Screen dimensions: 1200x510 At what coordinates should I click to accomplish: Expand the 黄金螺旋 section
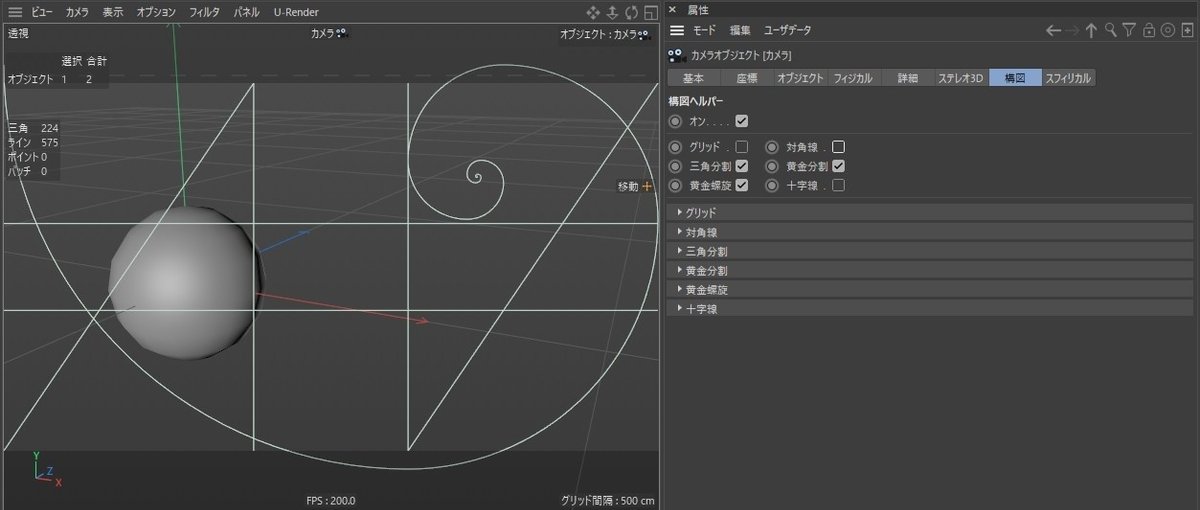pos(930,289)
